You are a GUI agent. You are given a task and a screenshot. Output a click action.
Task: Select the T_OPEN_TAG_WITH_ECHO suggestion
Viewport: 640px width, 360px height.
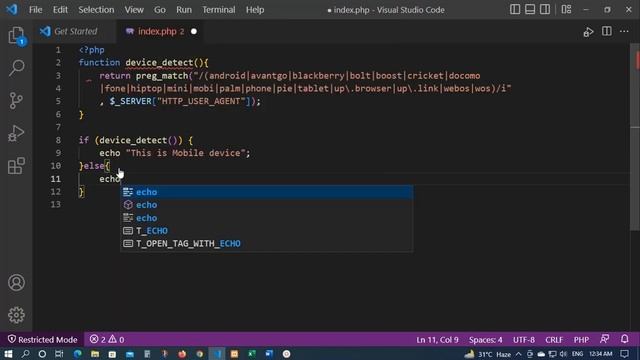click(267, 244)
